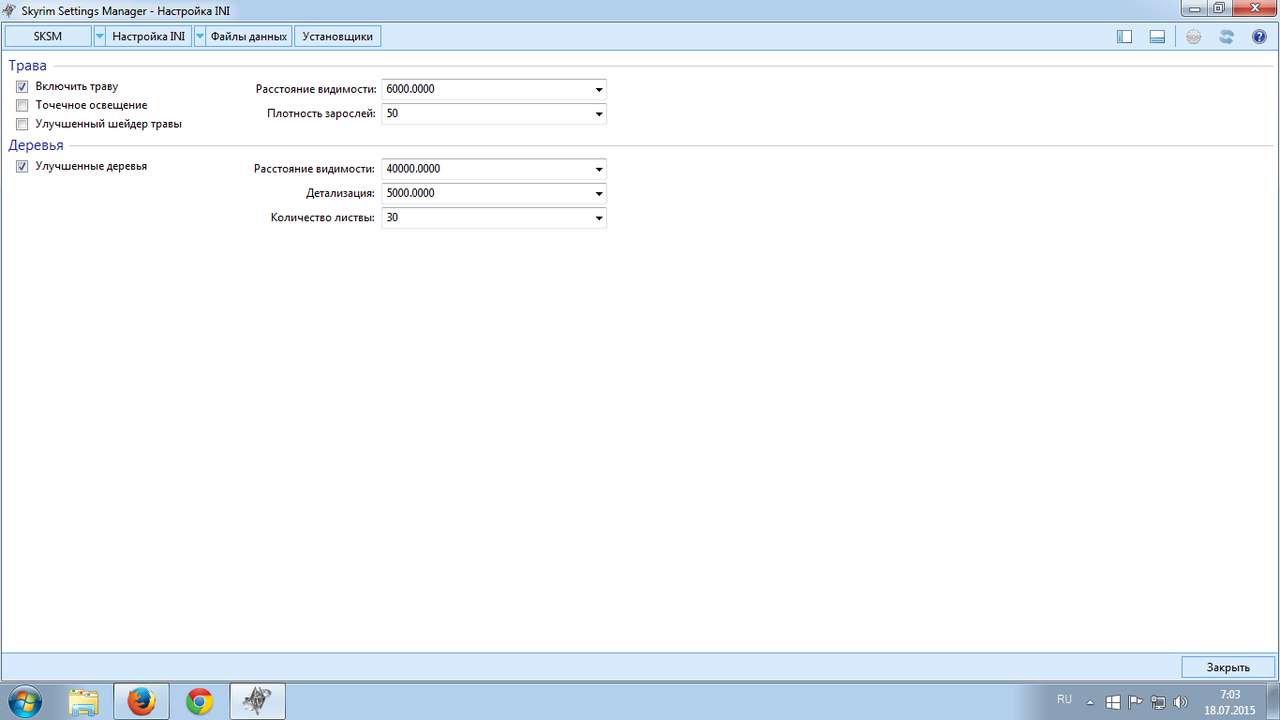This screenshot has height=720, width=1280.
Task: Click the Windows 10 upgrade tray icon
Action: point(1113,702)
